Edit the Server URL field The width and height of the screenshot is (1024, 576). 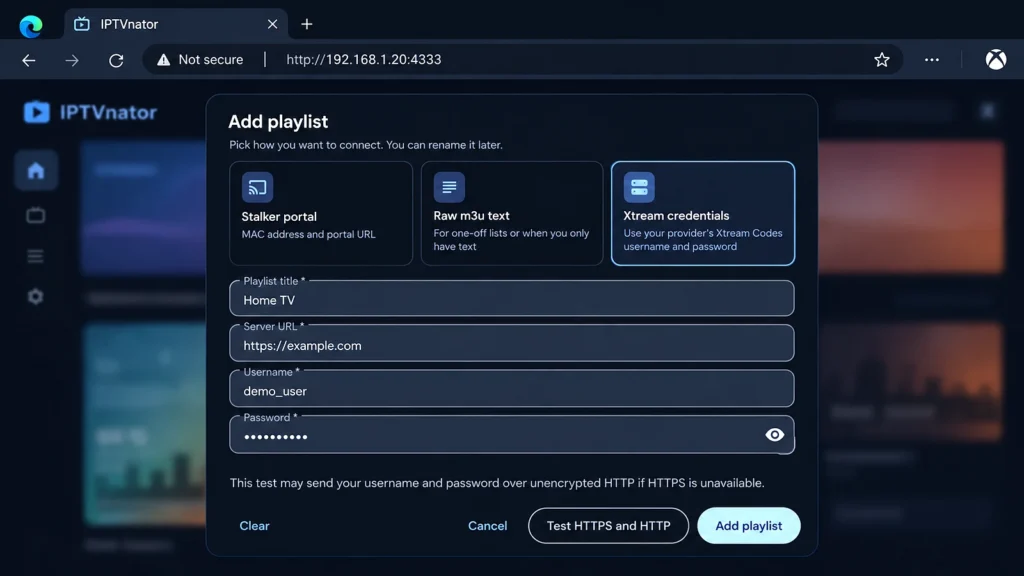[x=512, y=344]
